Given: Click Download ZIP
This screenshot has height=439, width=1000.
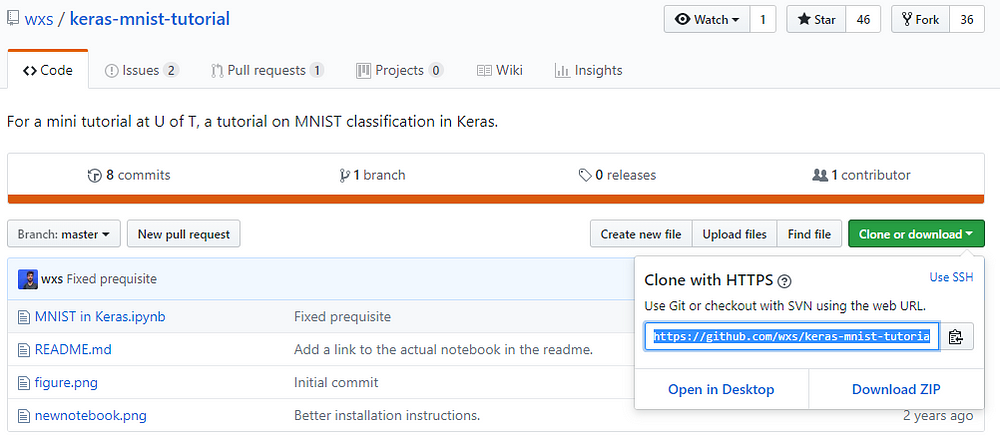Looking at the screenshot, I should (895, 389).
